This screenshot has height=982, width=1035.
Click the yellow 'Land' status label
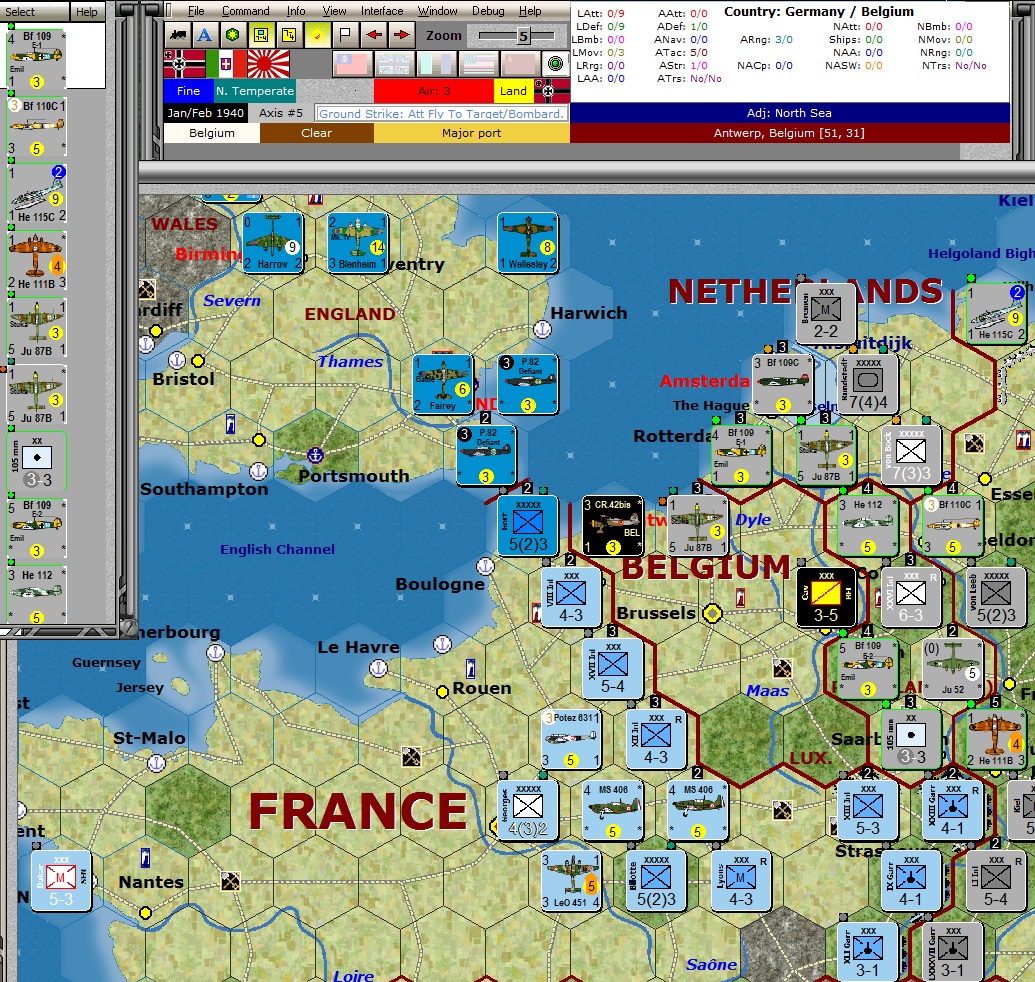513,91
